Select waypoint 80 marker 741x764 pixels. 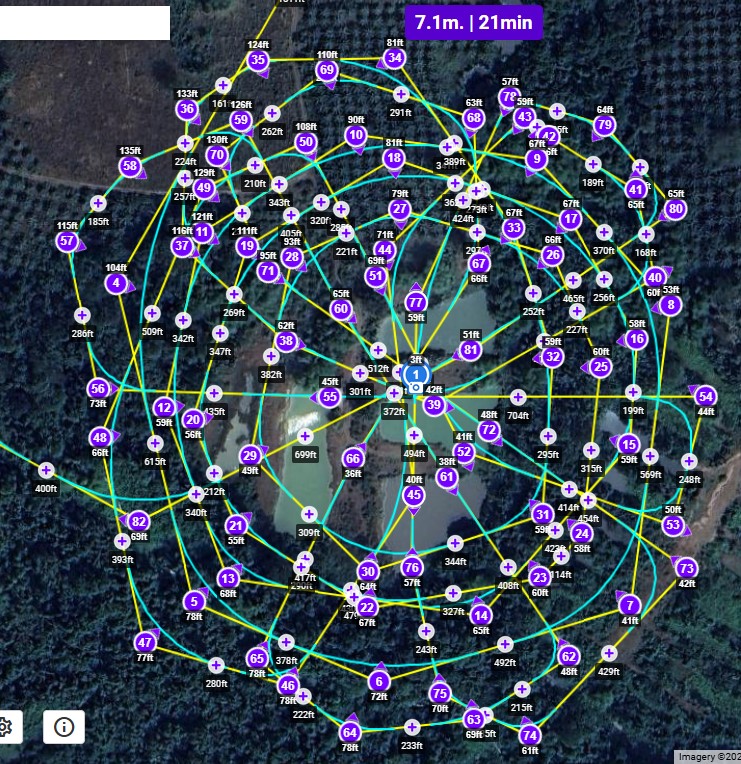click(x=676, y=209)
